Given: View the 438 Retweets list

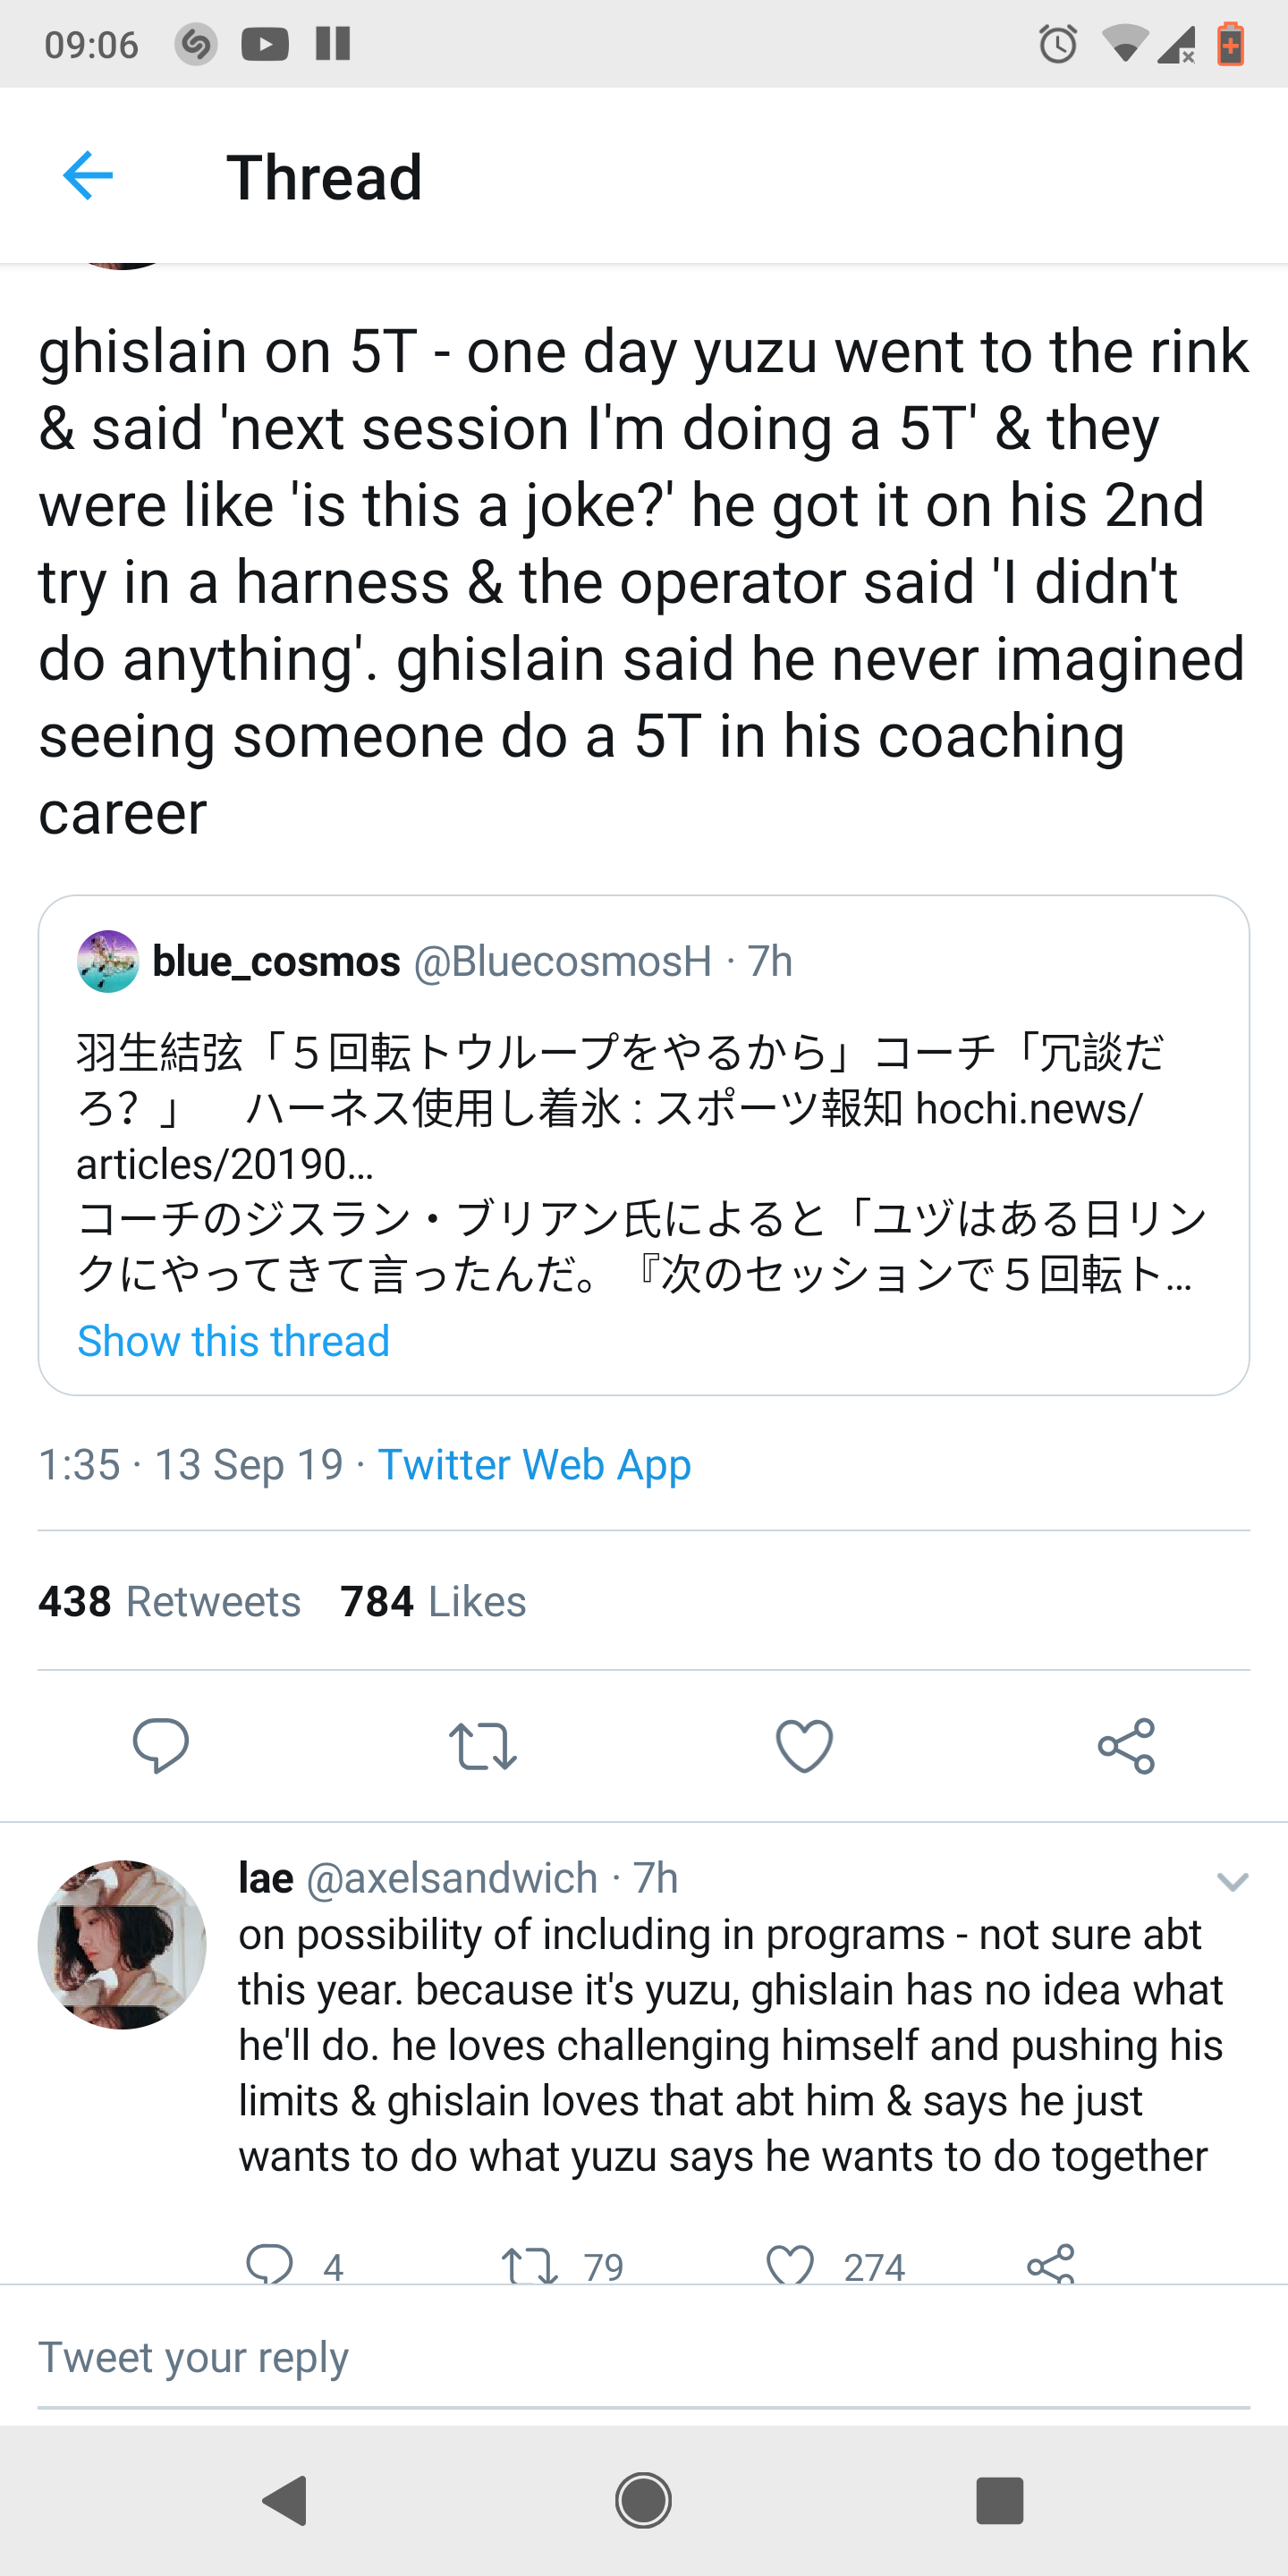Looking at the screenshot, I should pos(170,1602).
